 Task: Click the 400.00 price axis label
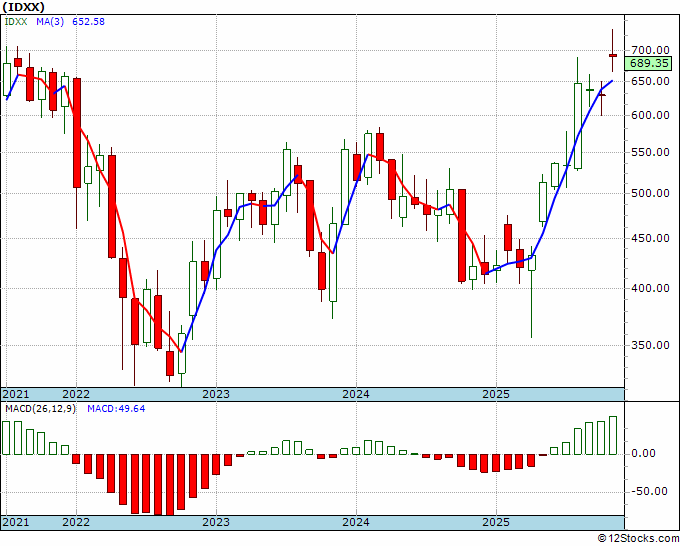click(651, 288)
